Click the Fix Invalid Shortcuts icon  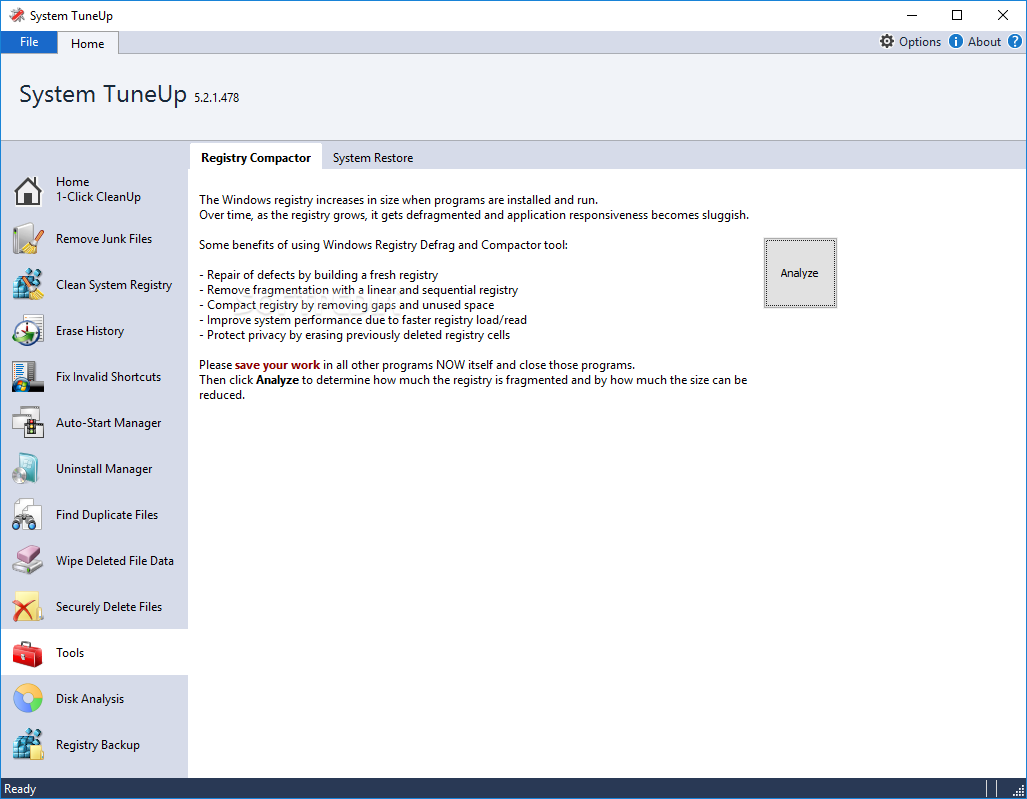click(x=28, y=377)
